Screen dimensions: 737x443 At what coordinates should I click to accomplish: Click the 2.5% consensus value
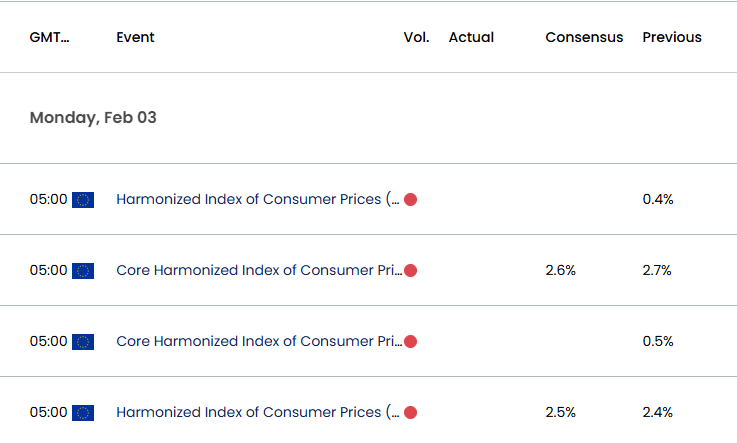(560, 412)
